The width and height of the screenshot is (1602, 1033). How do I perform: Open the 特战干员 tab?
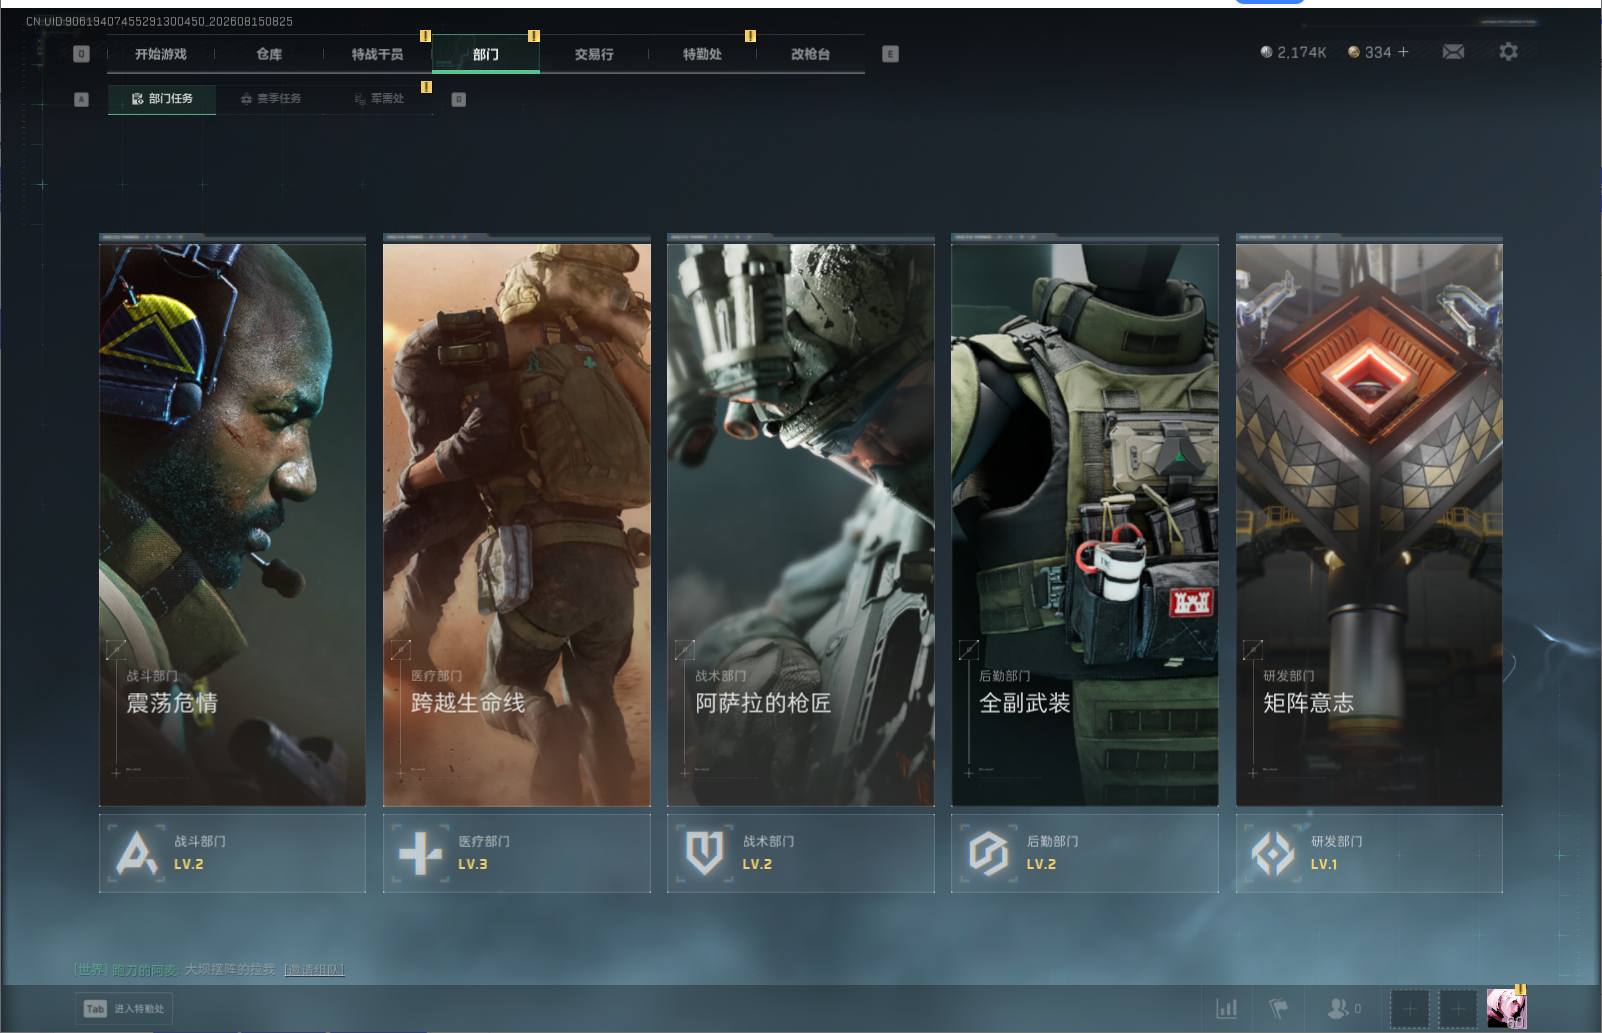[x=377, y=54]
